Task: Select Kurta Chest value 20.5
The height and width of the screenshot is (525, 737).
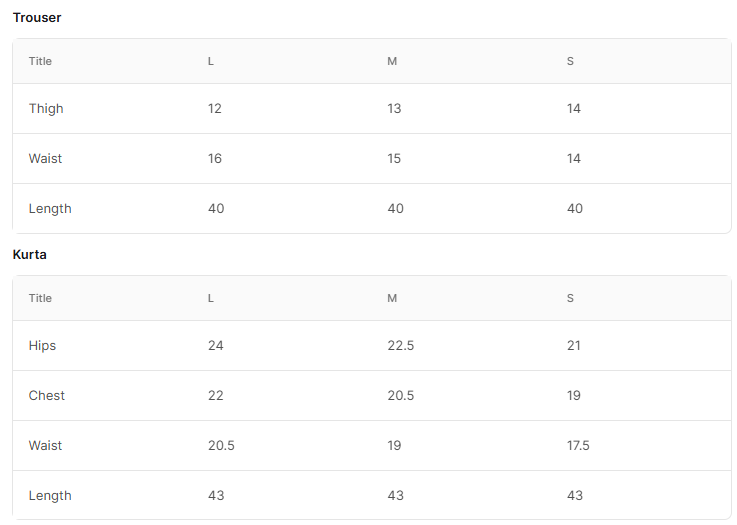Action: coord(400,395)
